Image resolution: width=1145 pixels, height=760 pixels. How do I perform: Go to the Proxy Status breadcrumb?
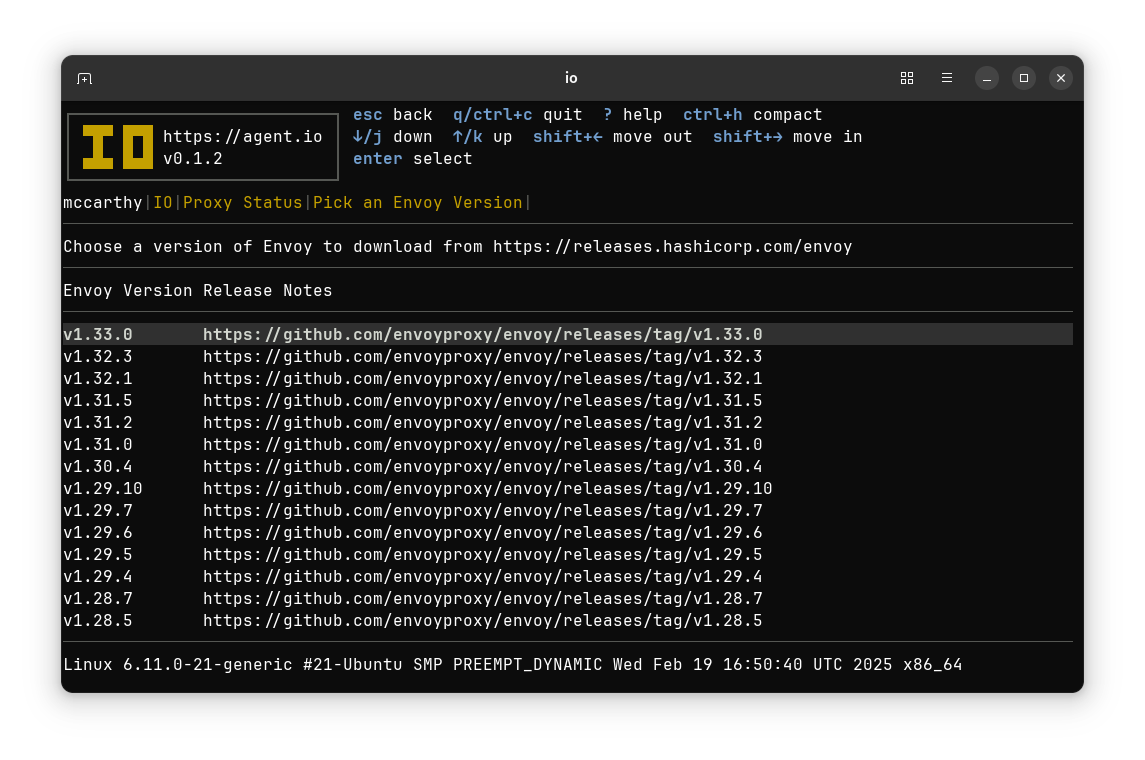click(242, 203)
